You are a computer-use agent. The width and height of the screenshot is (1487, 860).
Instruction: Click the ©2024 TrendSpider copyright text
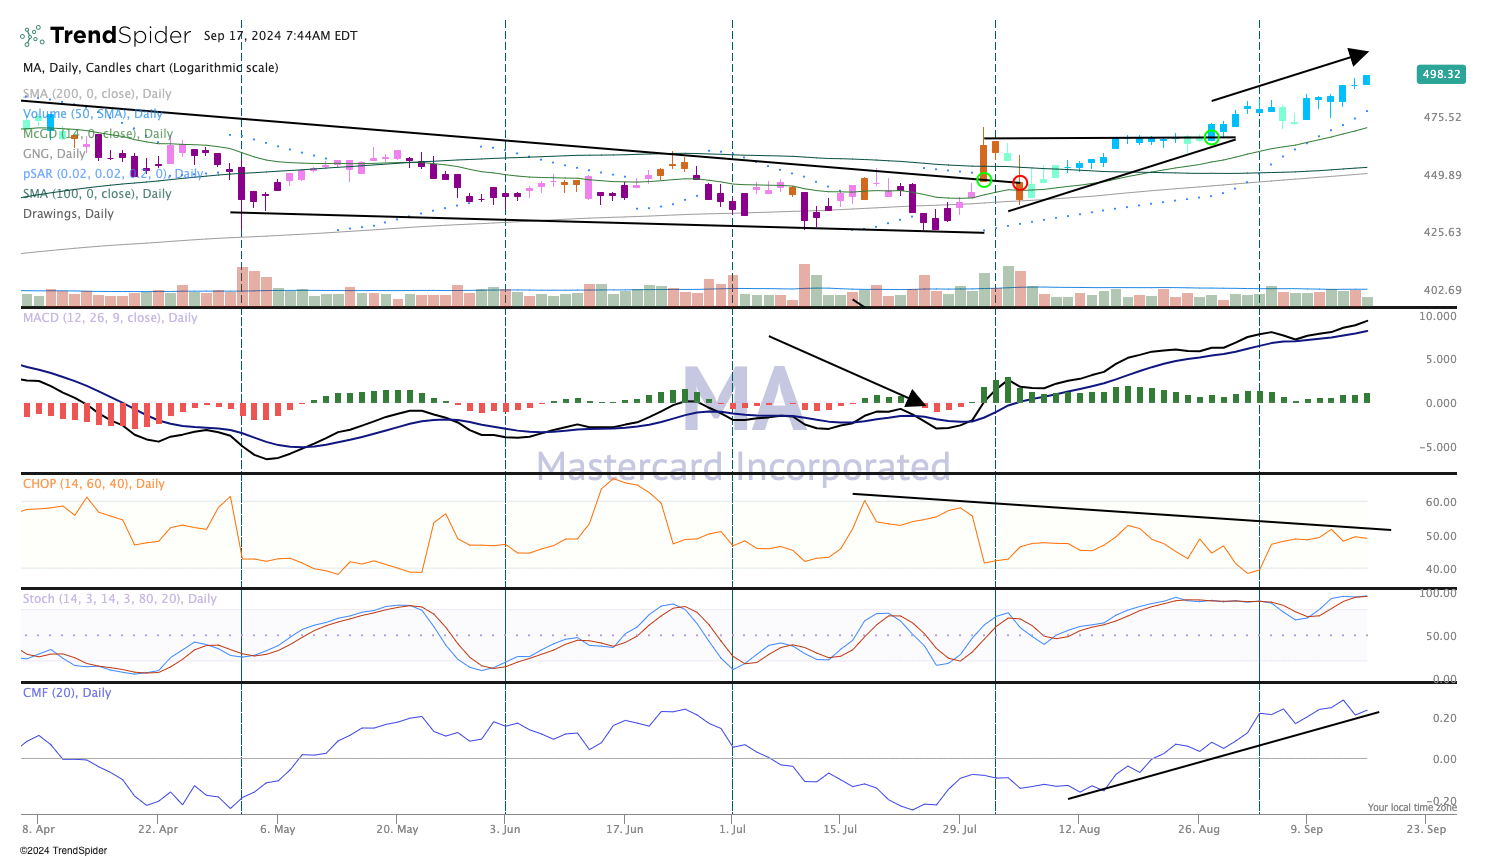(63, 851)
